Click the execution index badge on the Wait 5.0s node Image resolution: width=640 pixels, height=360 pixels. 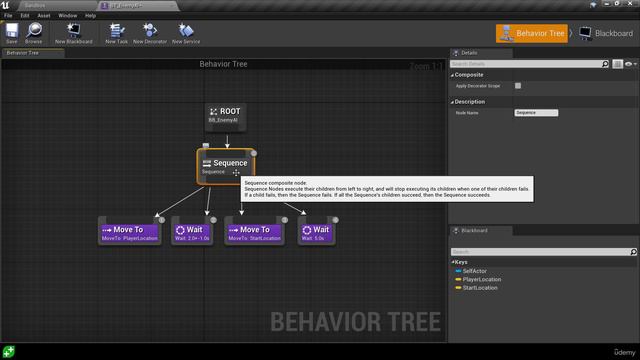335,220
